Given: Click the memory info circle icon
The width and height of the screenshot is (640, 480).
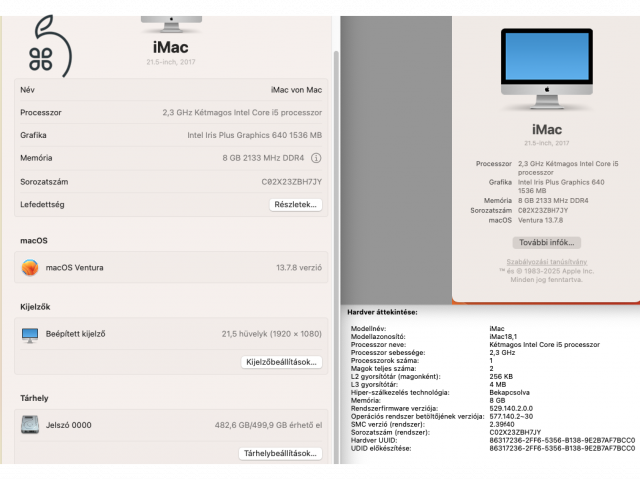Looking at the screenshot, I should pyautogui.click(x=316, y=158).
